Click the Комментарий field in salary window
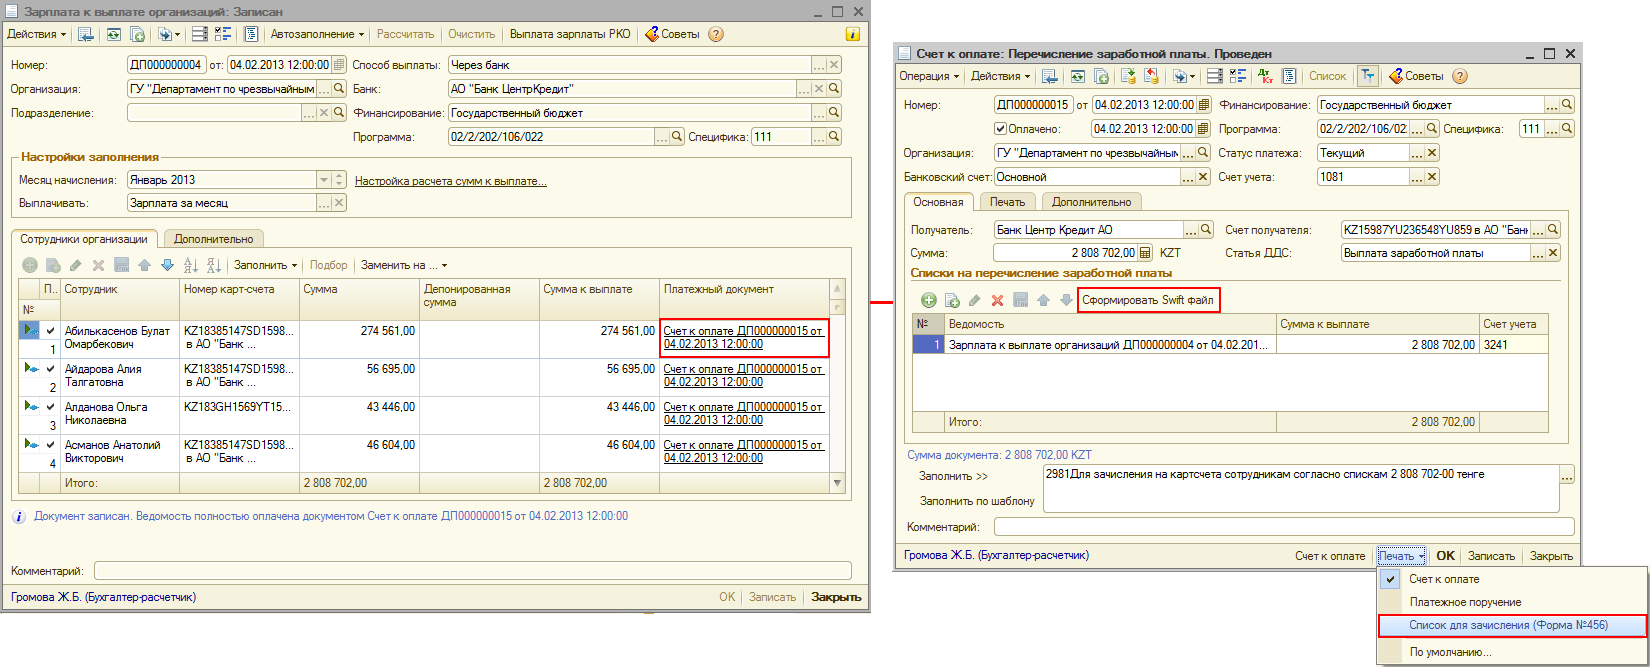Image resolution: width=1650 pixels, height=667 pixels. coord(472,571)
